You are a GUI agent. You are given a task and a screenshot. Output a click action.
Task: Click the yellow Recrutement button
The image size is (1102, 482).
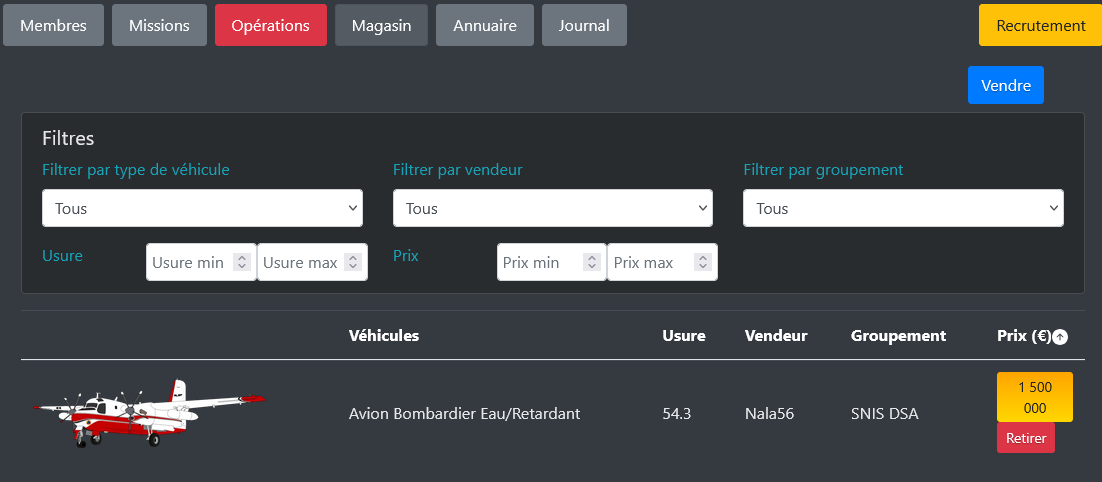[x=1040, y=25]
